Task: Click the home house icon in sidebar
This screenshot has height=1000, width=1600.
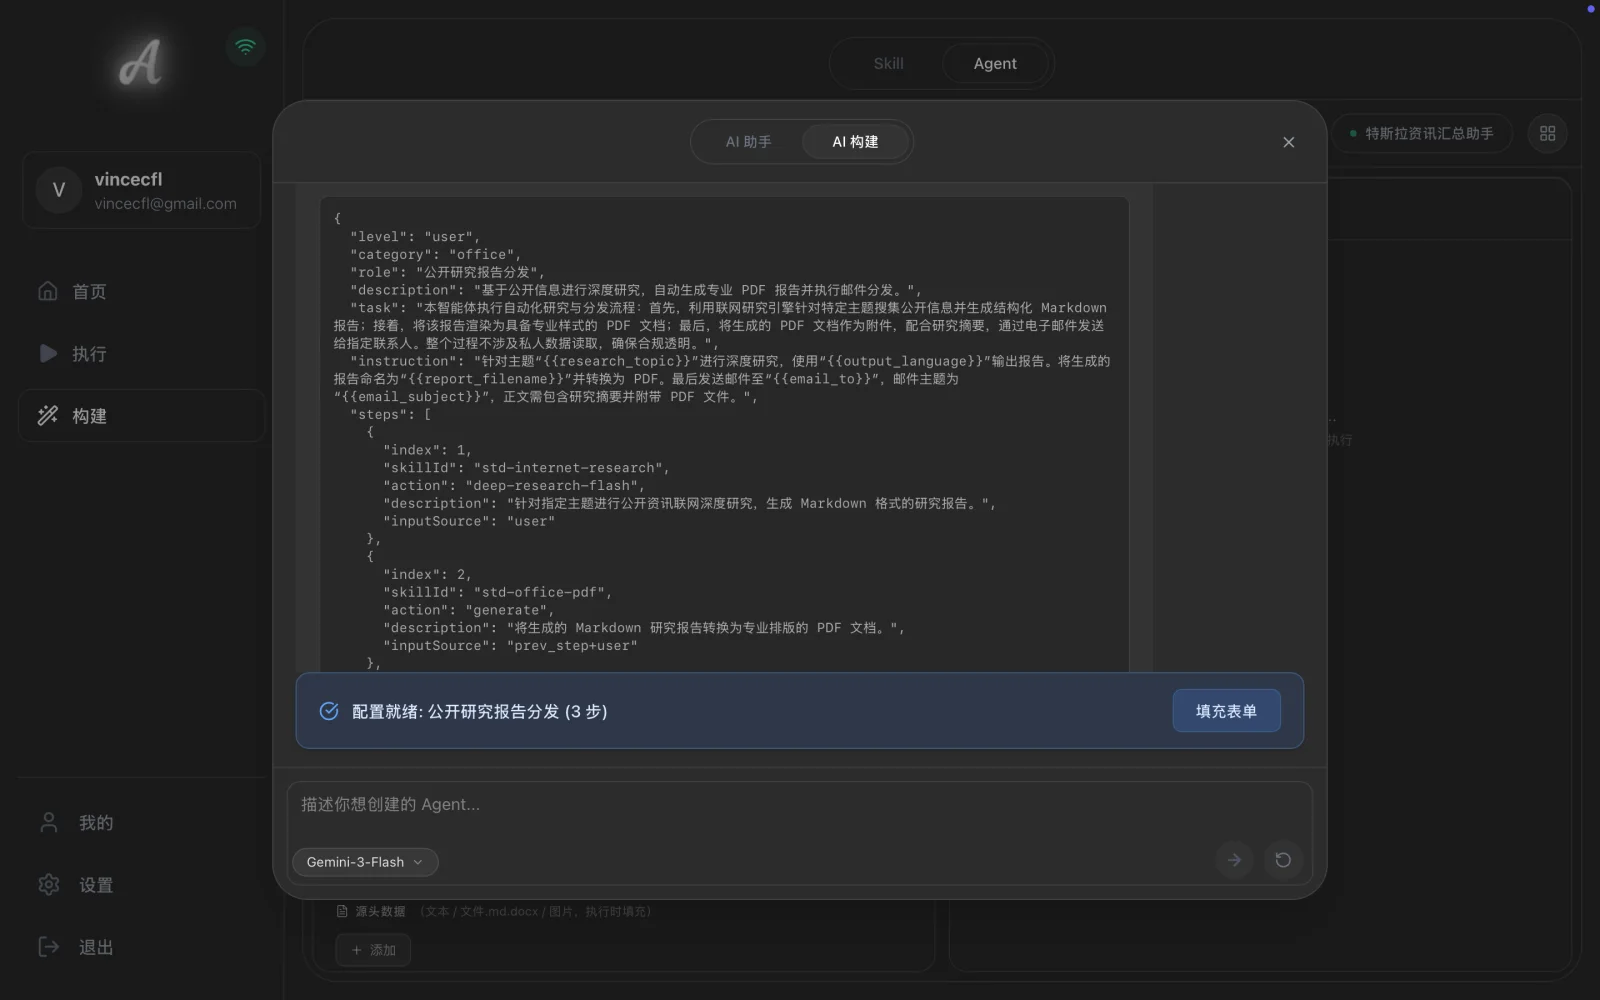Action: coord(48,291)
